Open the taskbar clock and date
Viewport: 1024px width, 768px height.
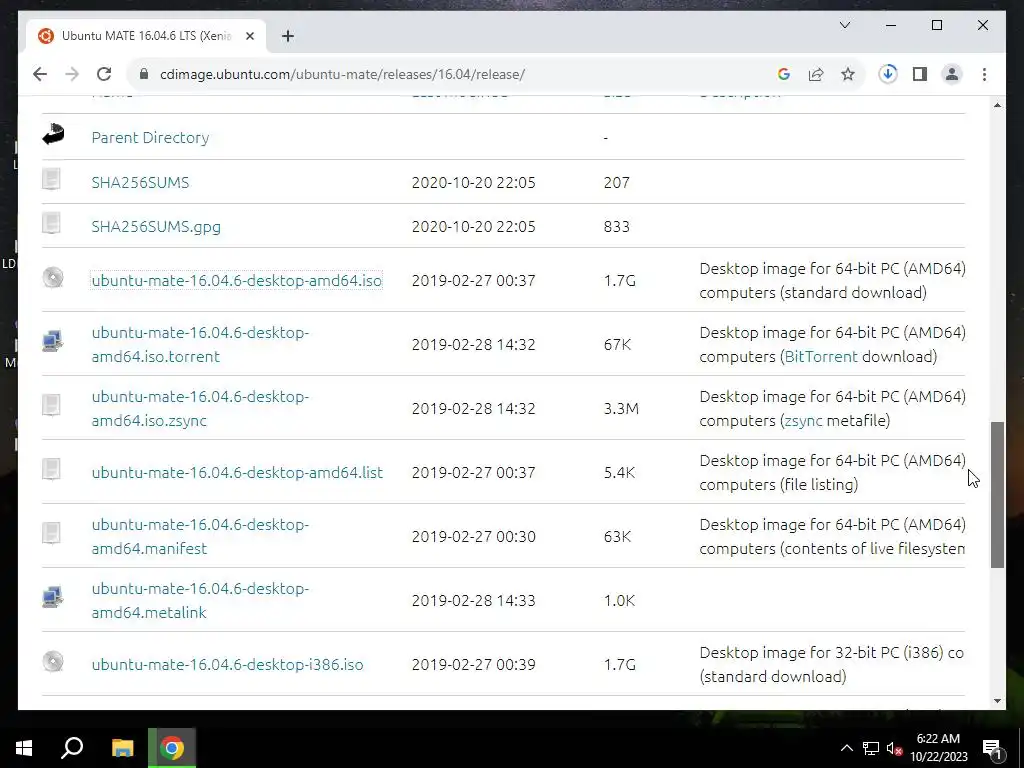(x=938, y=748)
